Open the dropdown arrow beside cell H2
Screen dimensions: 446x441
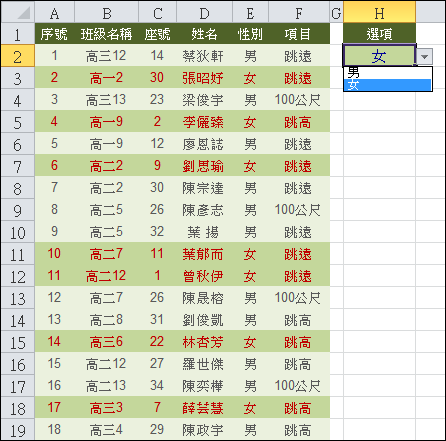[424, 57]
